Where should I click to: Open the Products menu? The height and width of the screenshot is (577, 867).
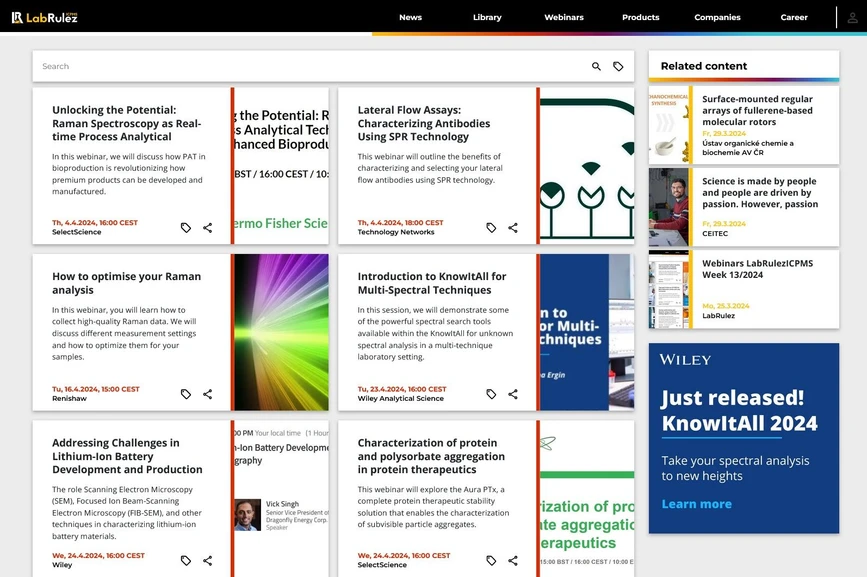pyautogui.click(x=640, y=17)
